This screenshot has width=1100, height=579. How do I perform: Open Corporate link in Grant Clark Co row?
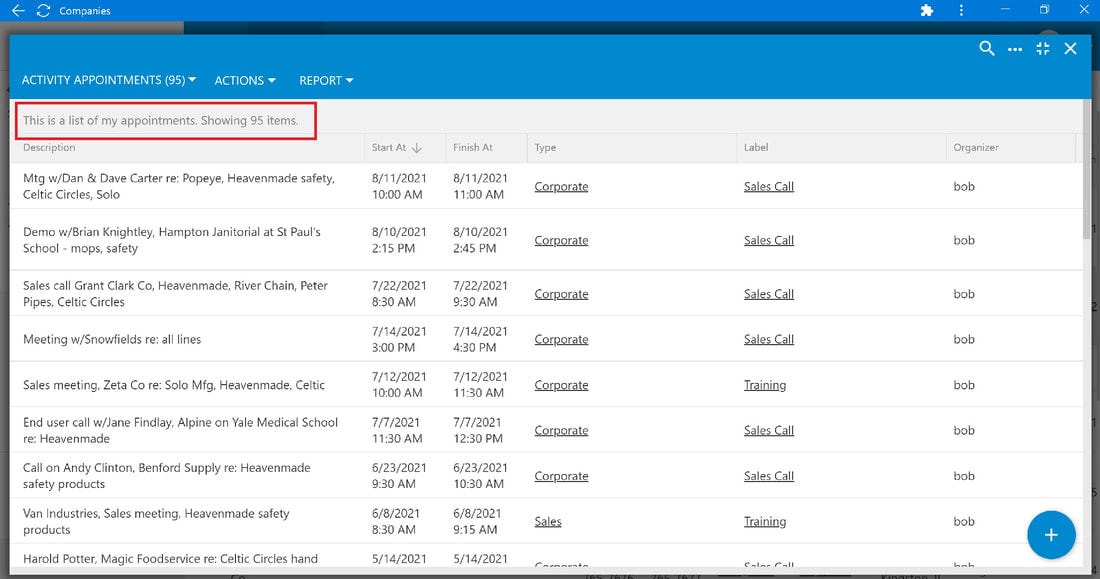pyautogui.click(x=561, y=294)
